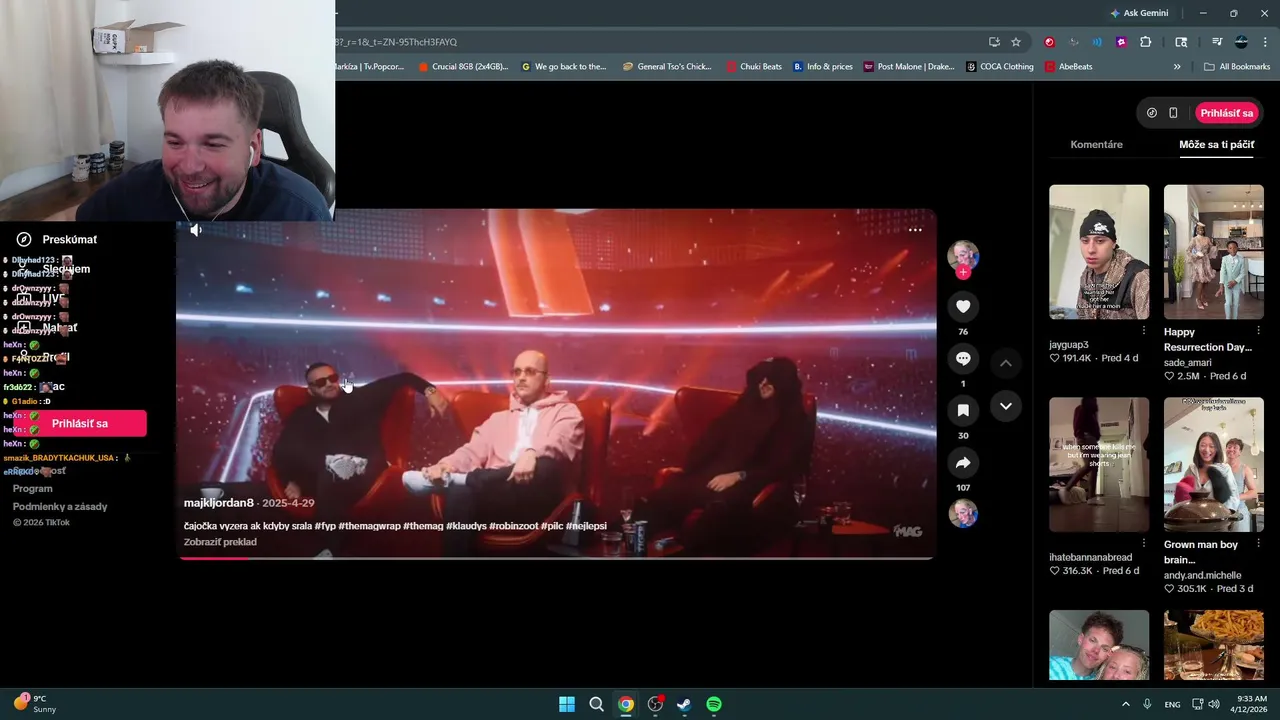The width and height of the screenshot is (1280, 720).
Task: Click the taskbar clock showing 9:33 AM
Action: coord(1249,704)
